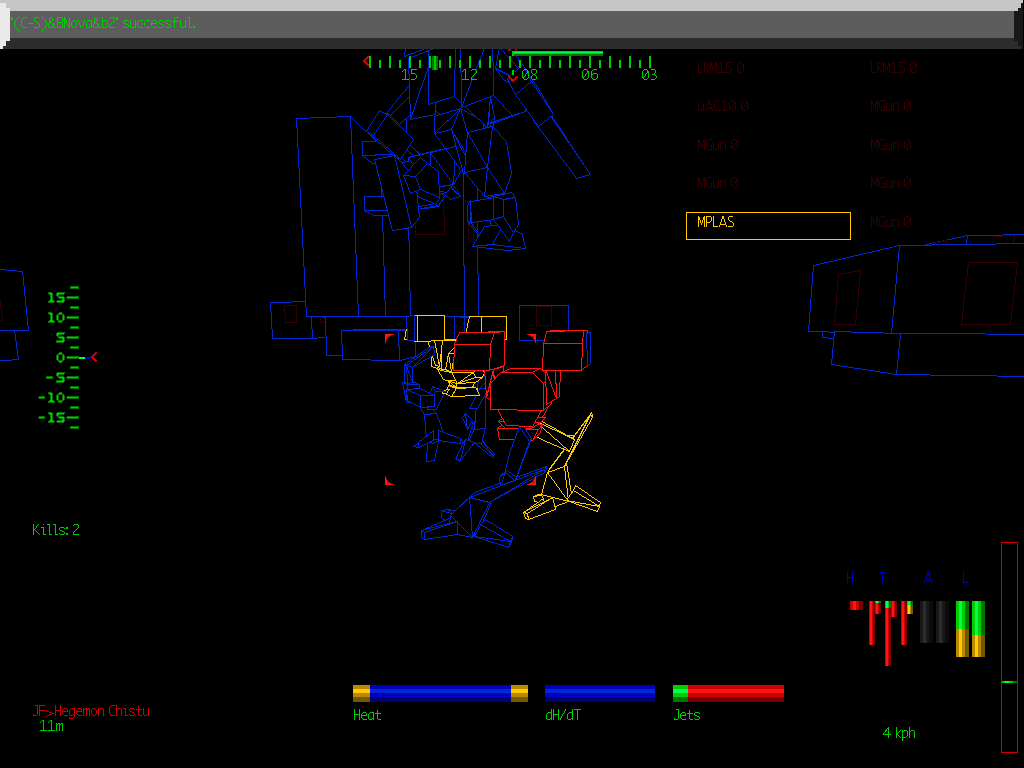Viewport: 1024px width, 768px height.
Task: Click the Jets fuel bar
Action: tap(727, 691)
